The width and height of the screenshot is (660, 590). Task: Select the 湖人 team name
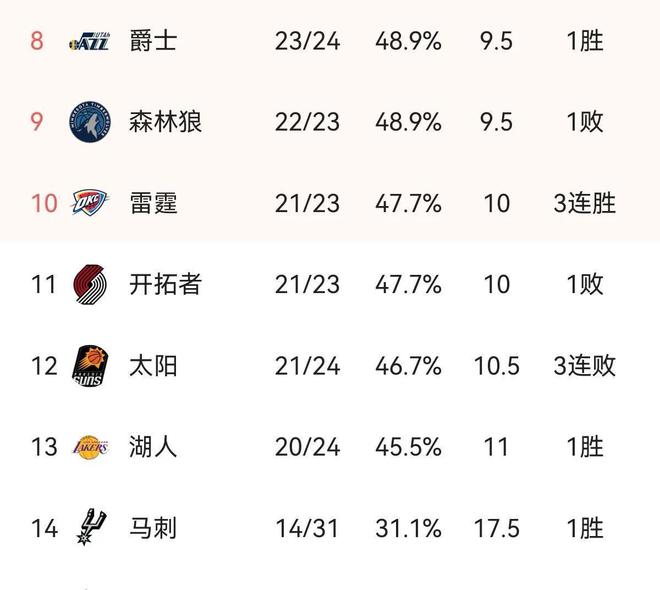click(x=153, y=447)
